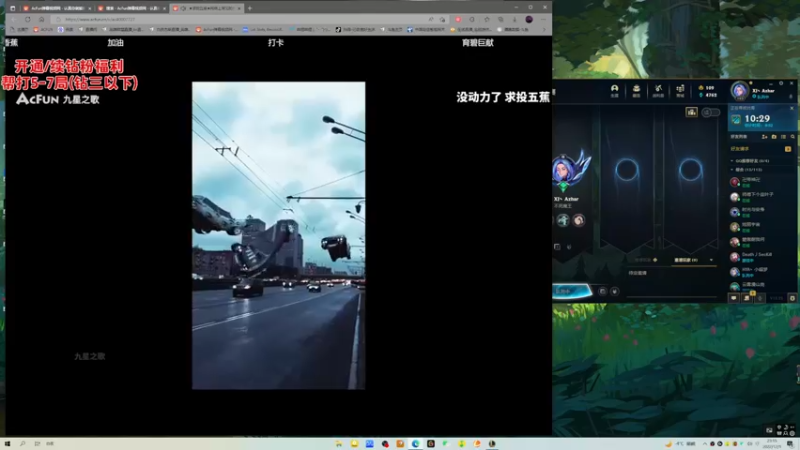Open Microsoft Edge from the taskbar
Screen dimensions: 800x450
click(x=415, y=444)
